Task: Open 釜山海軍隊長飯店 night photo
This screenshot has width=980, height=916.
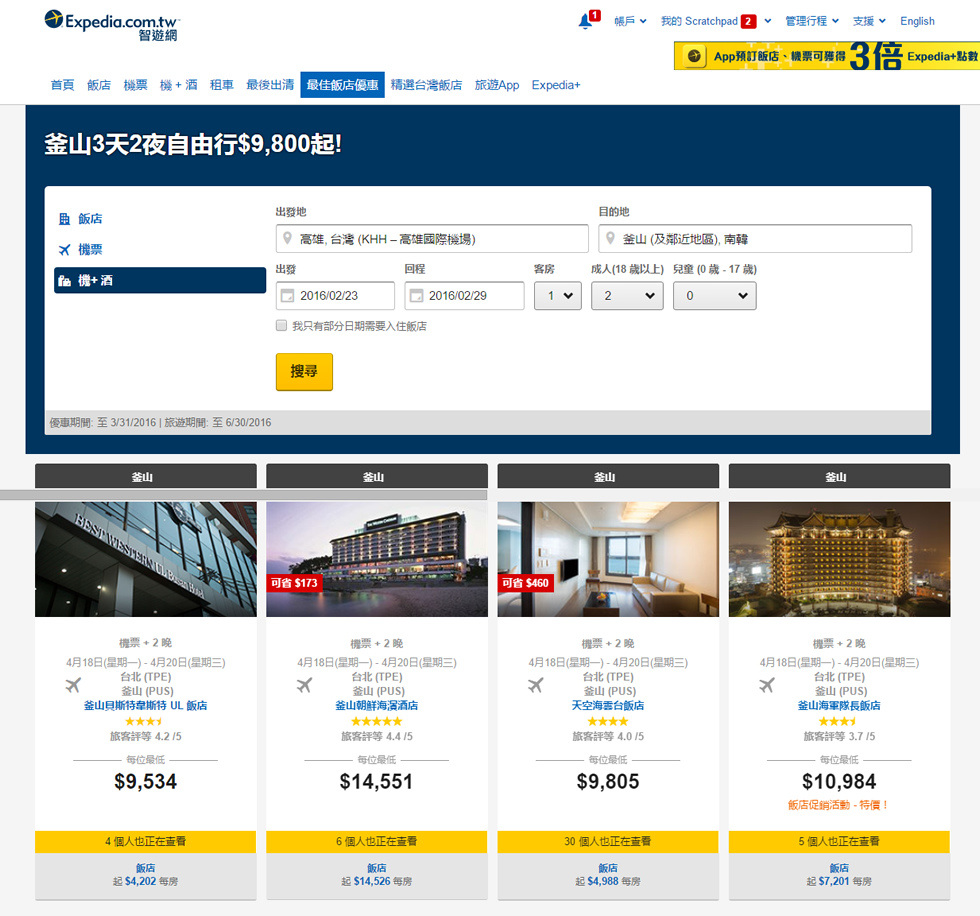Action: pyautogui.click(x=839, y=559)
